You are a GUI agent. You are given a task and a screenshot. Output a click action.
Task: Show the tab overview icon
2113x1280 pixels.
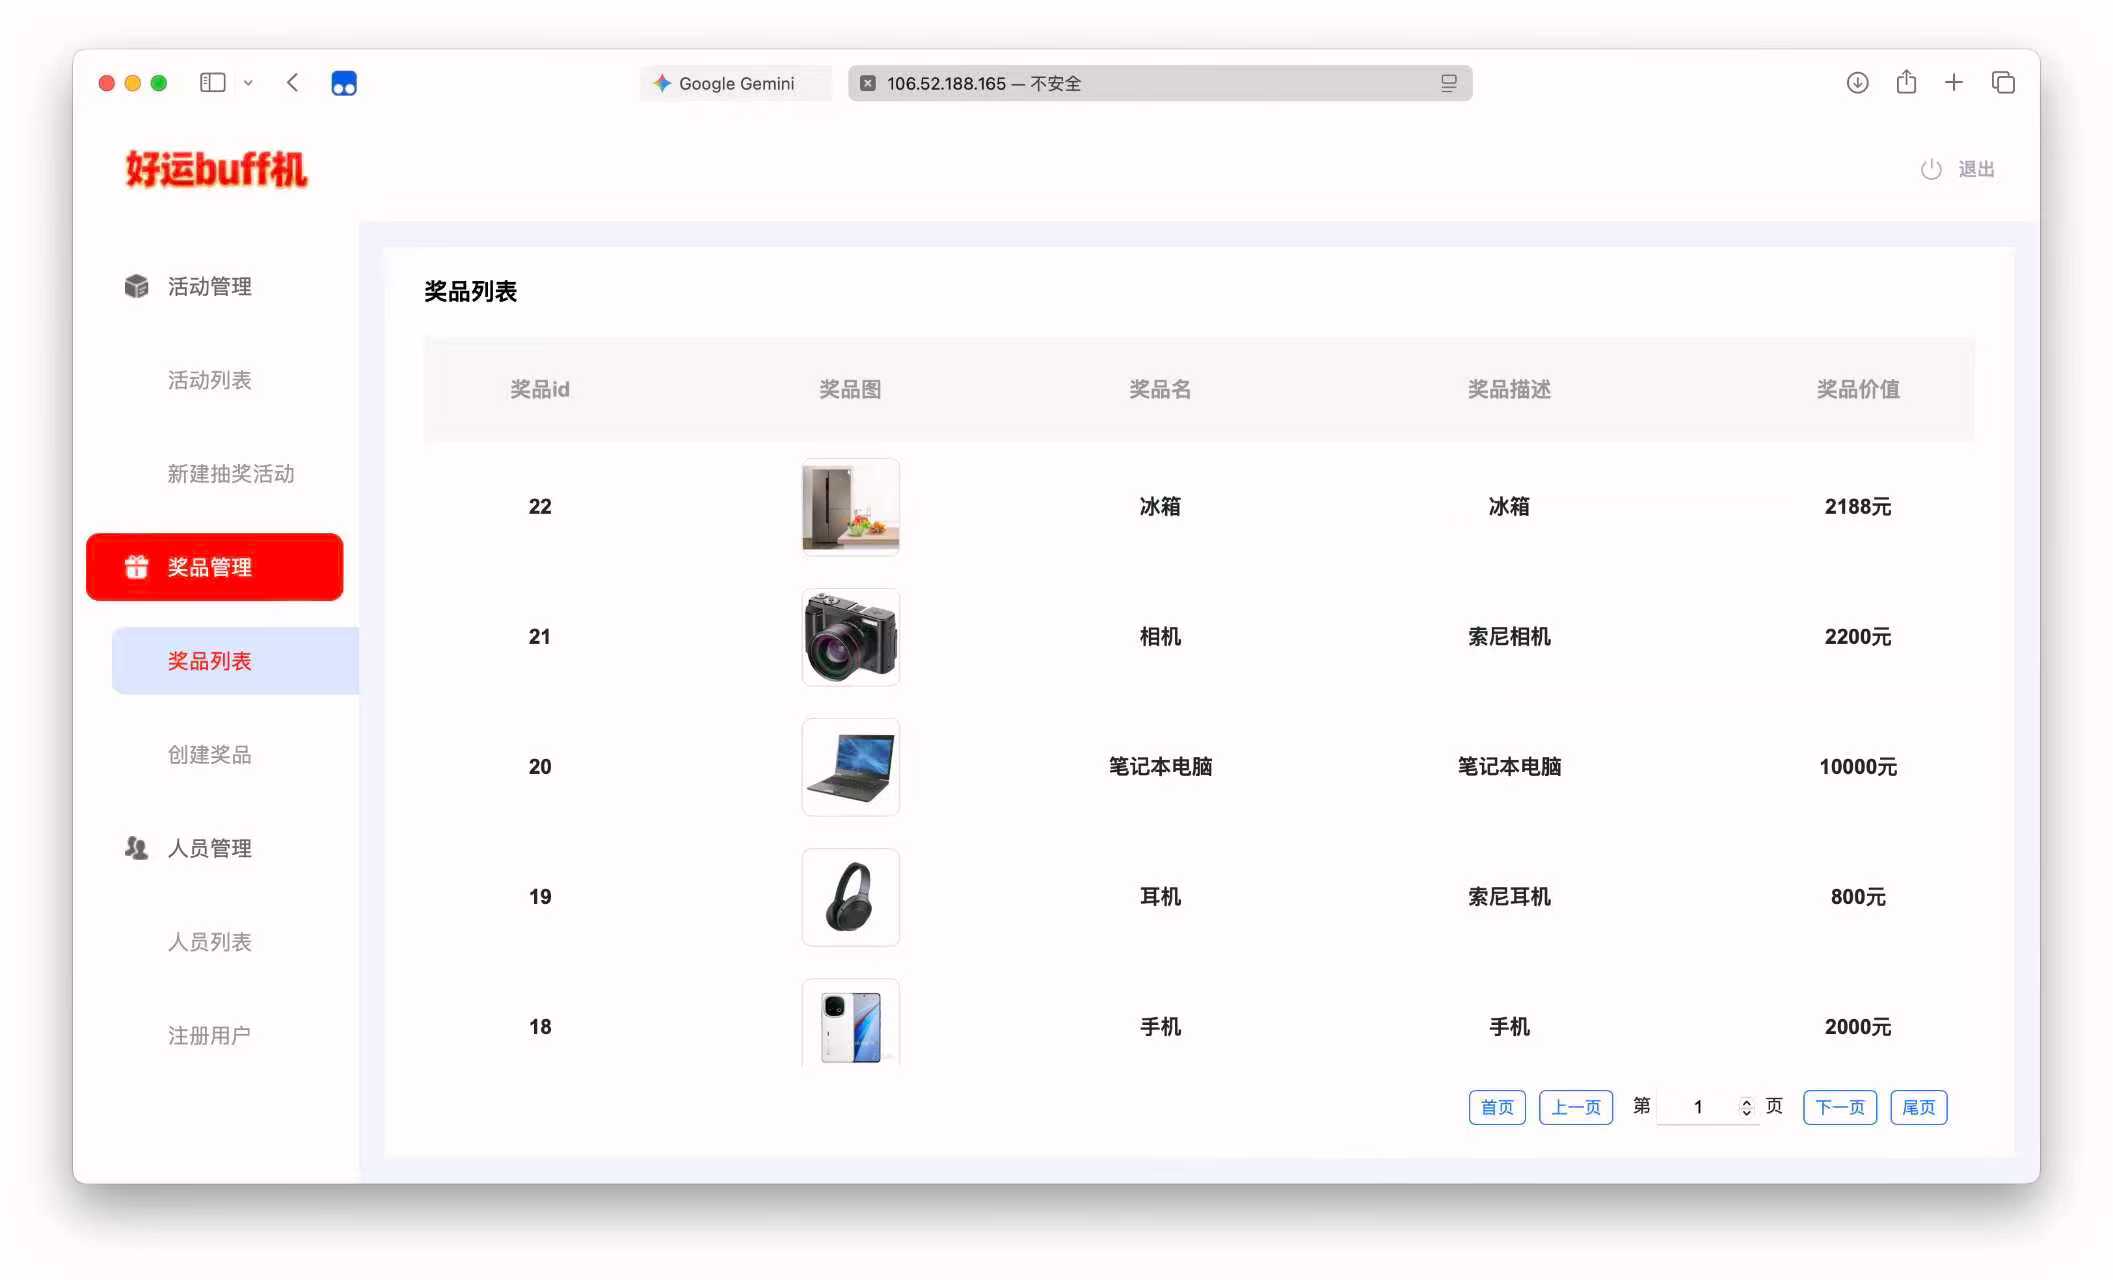(x=2003, y=83)
